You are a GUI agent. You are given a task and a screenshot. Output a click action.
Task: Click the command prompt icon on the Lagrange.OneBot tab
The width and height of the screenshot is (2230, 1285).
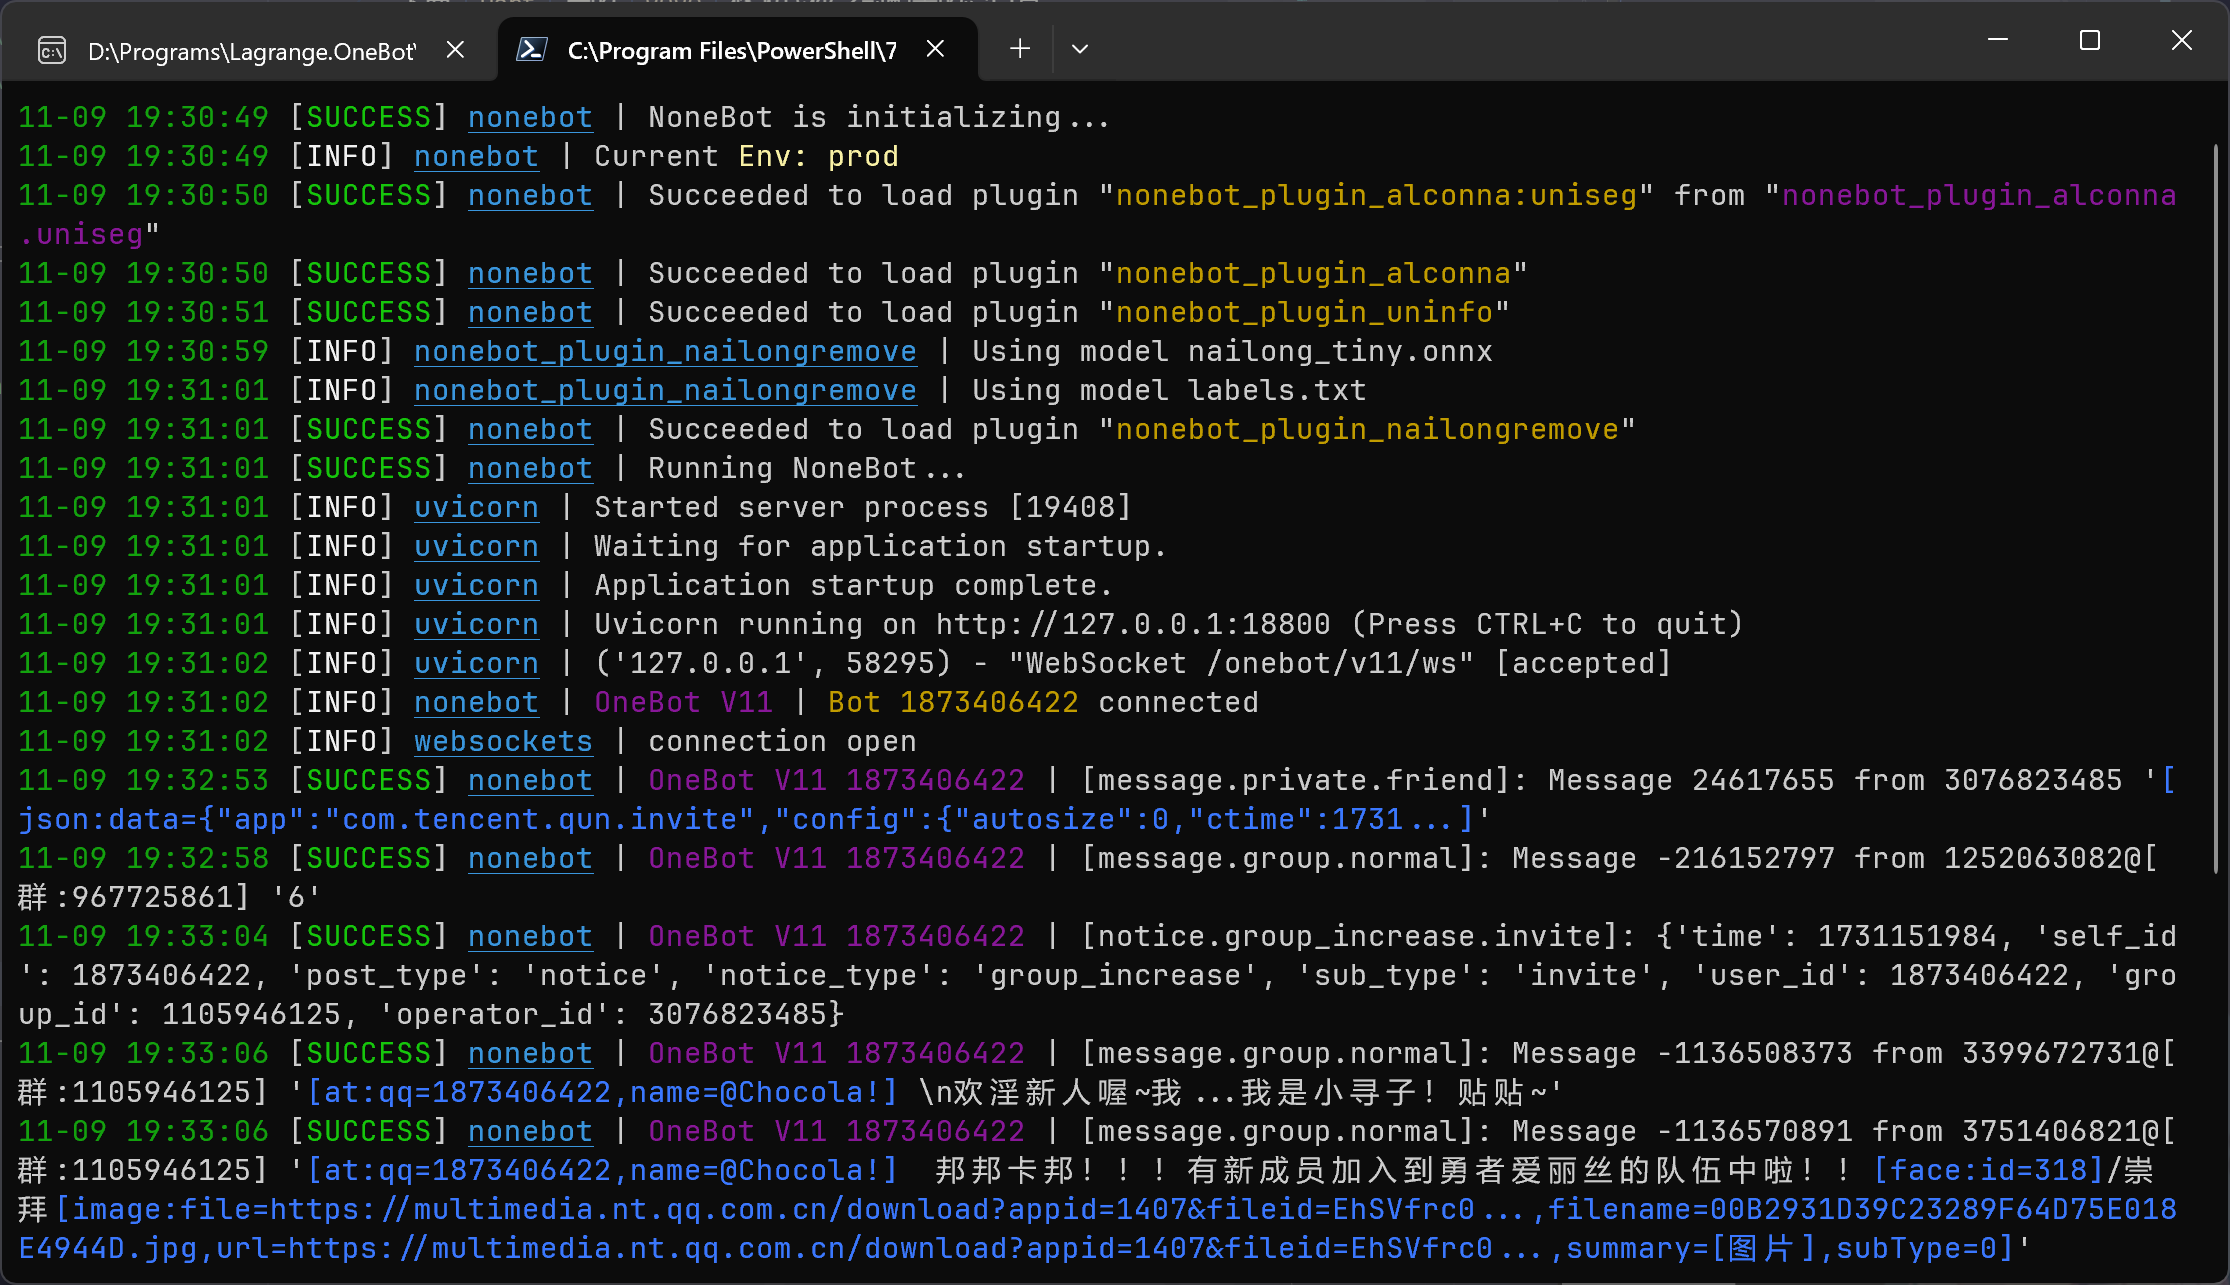pos(52,50)
